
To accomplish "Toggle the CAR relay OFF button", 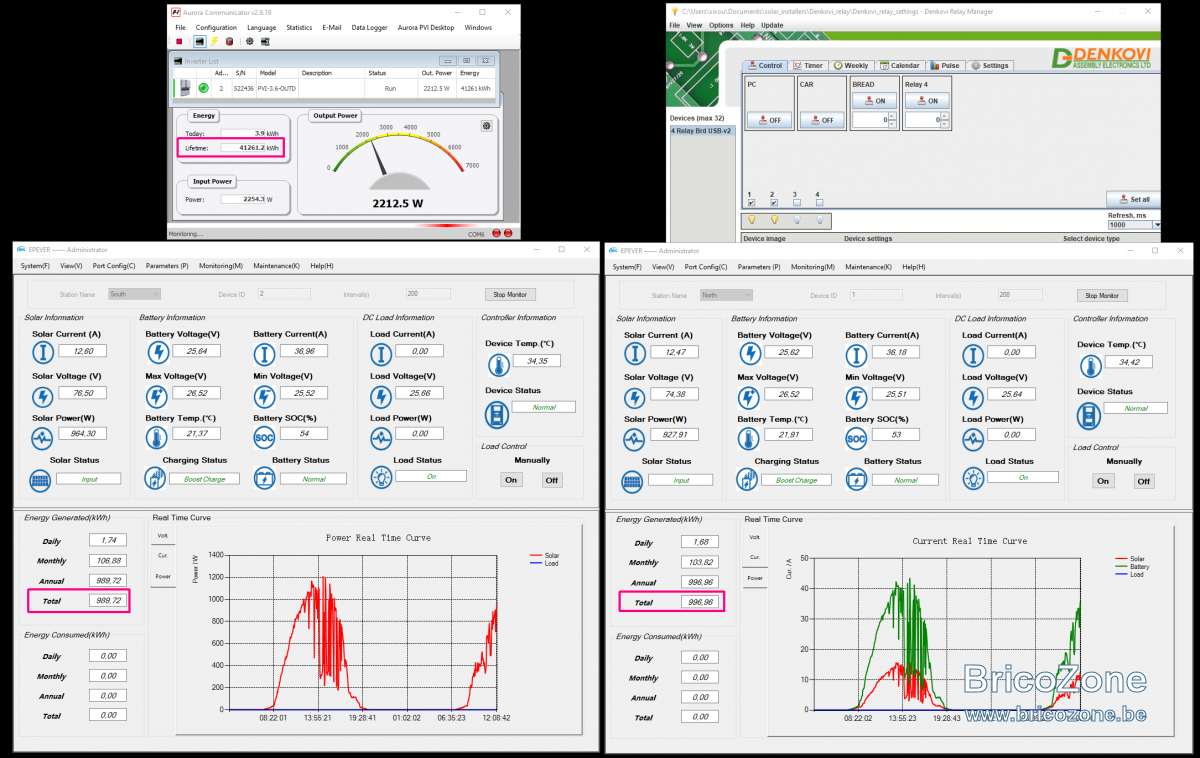I will pyautogui.click(x=822, y=120).
